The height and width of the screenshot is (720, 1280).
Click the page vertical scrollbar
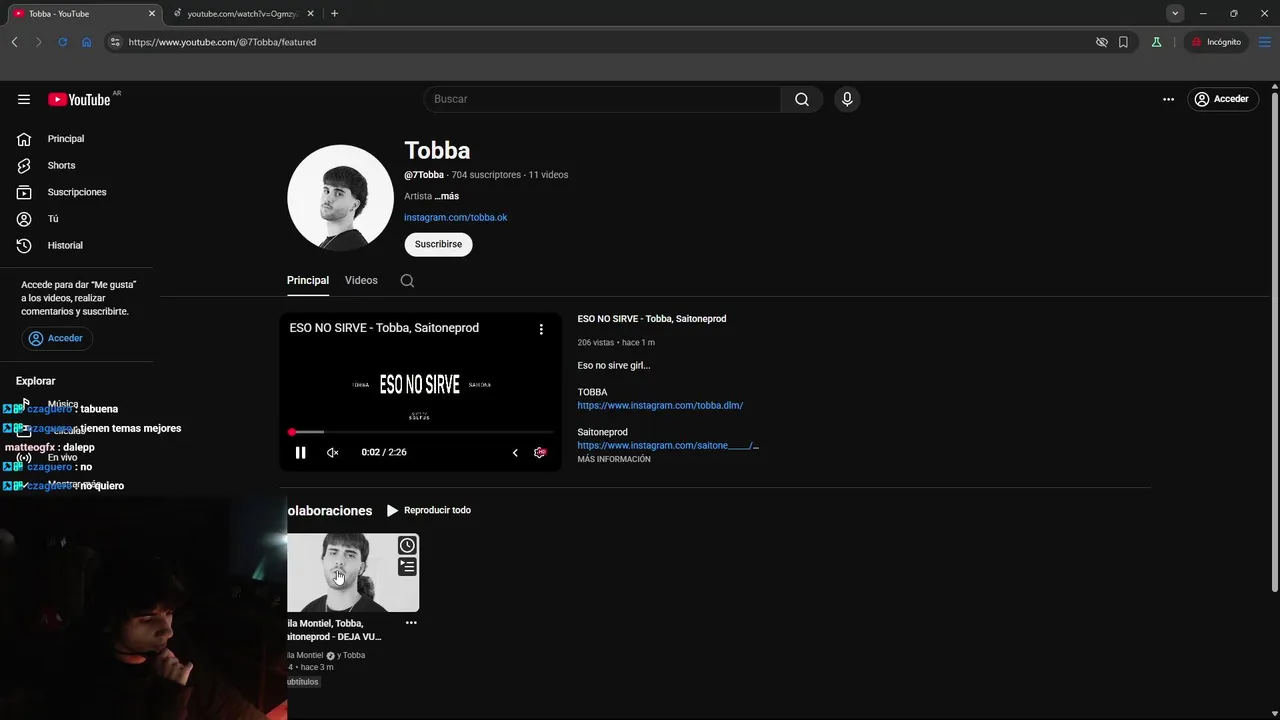[x=1274, y=340]
